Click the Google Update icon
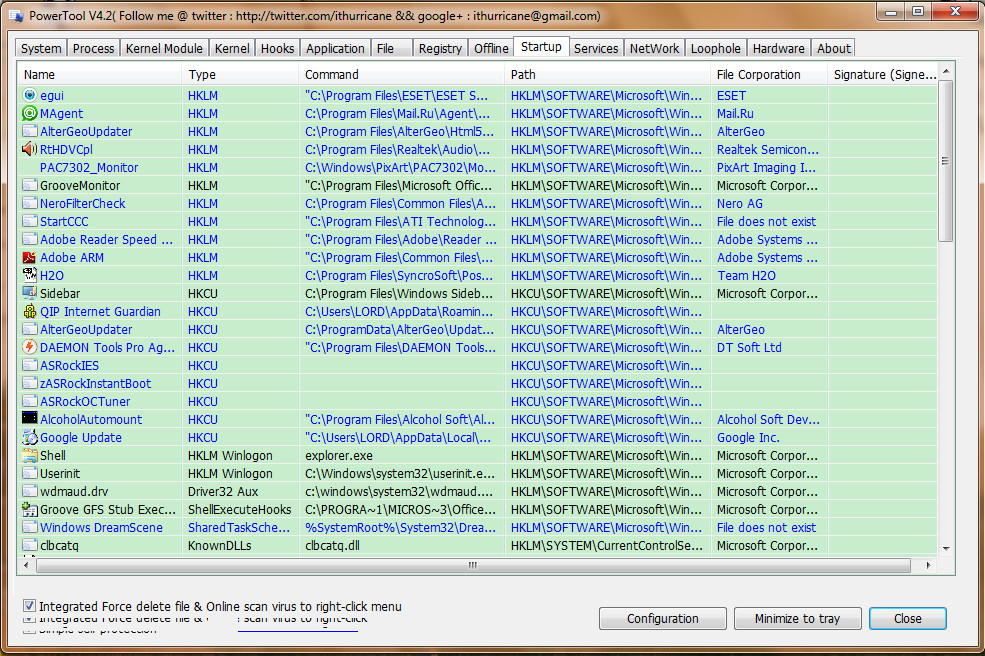This screenshot has width=985, height=656. [30, 437]
